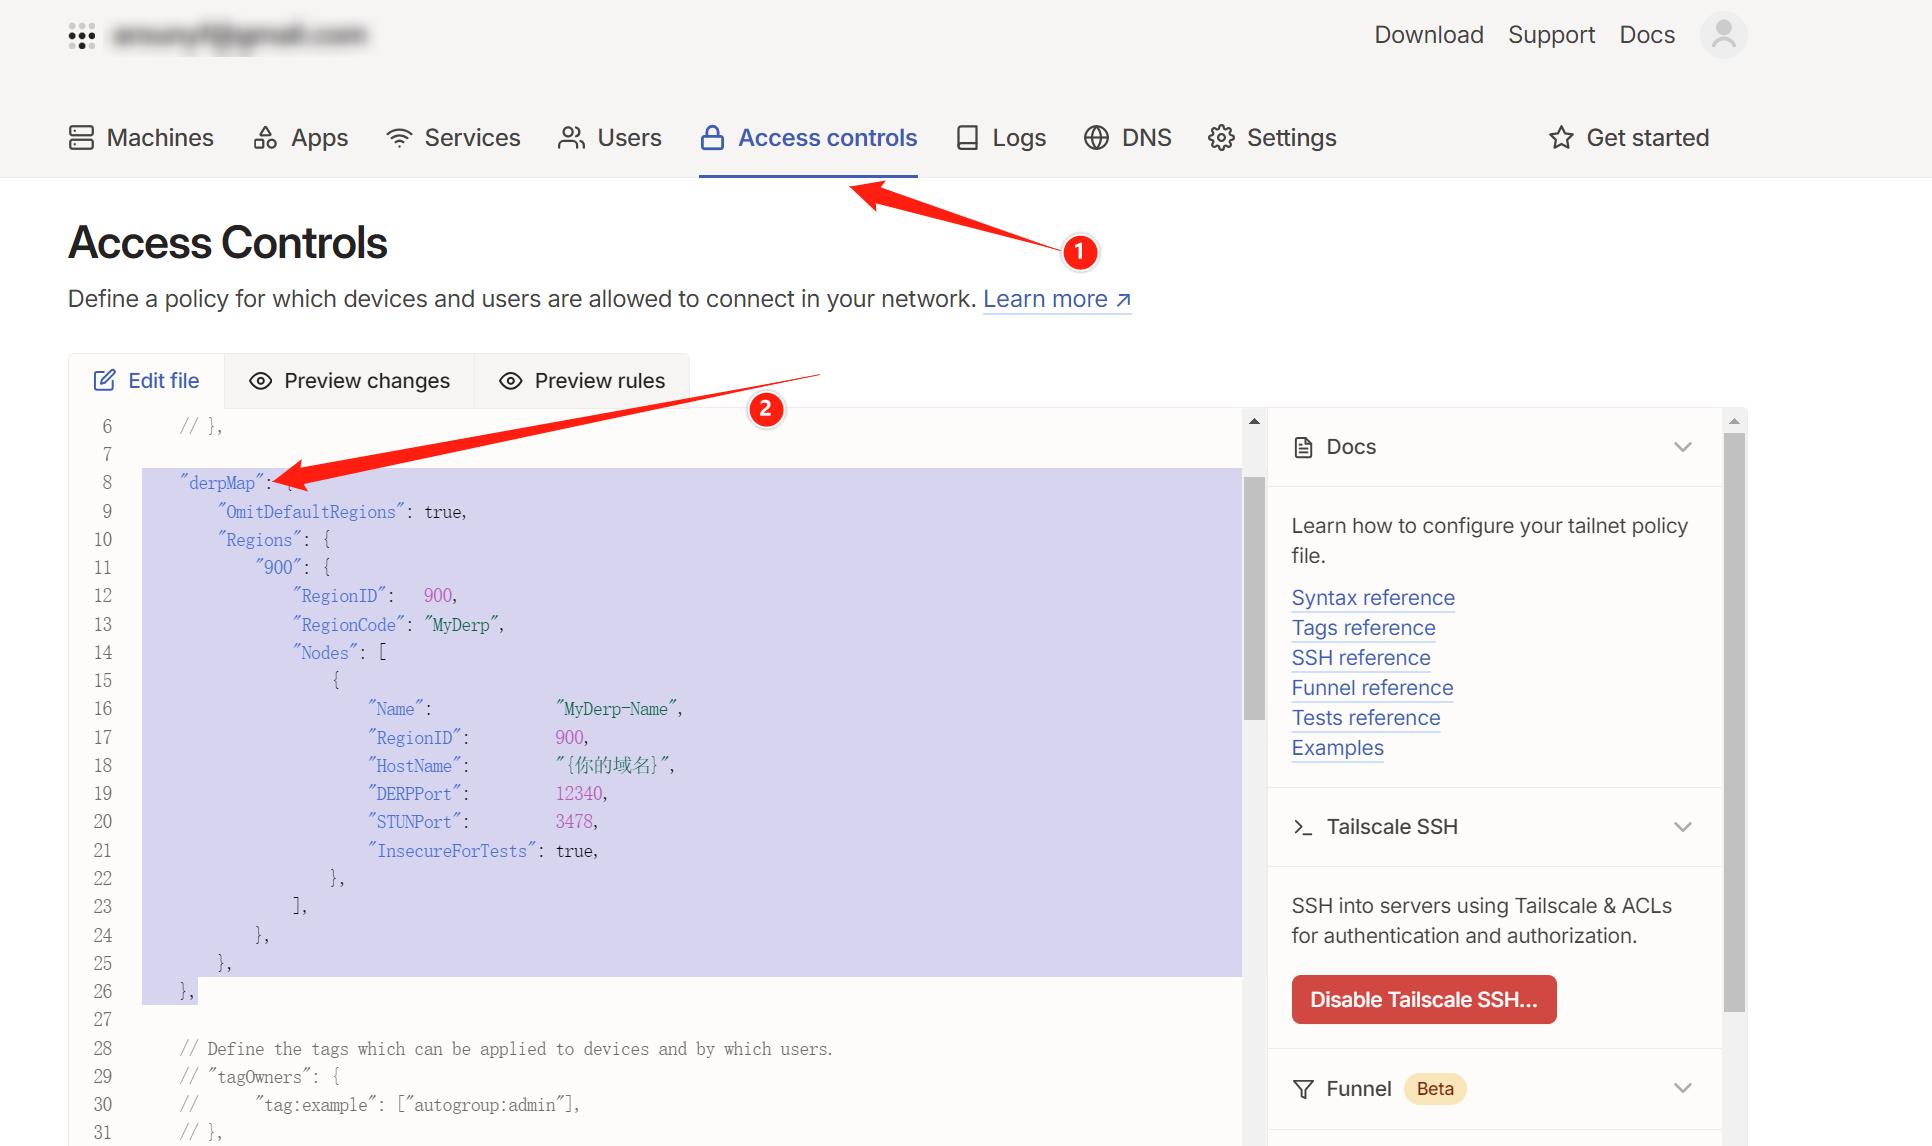Click the Download link
This screenshot has height=1146, width=1932.
click(1429, 35)
